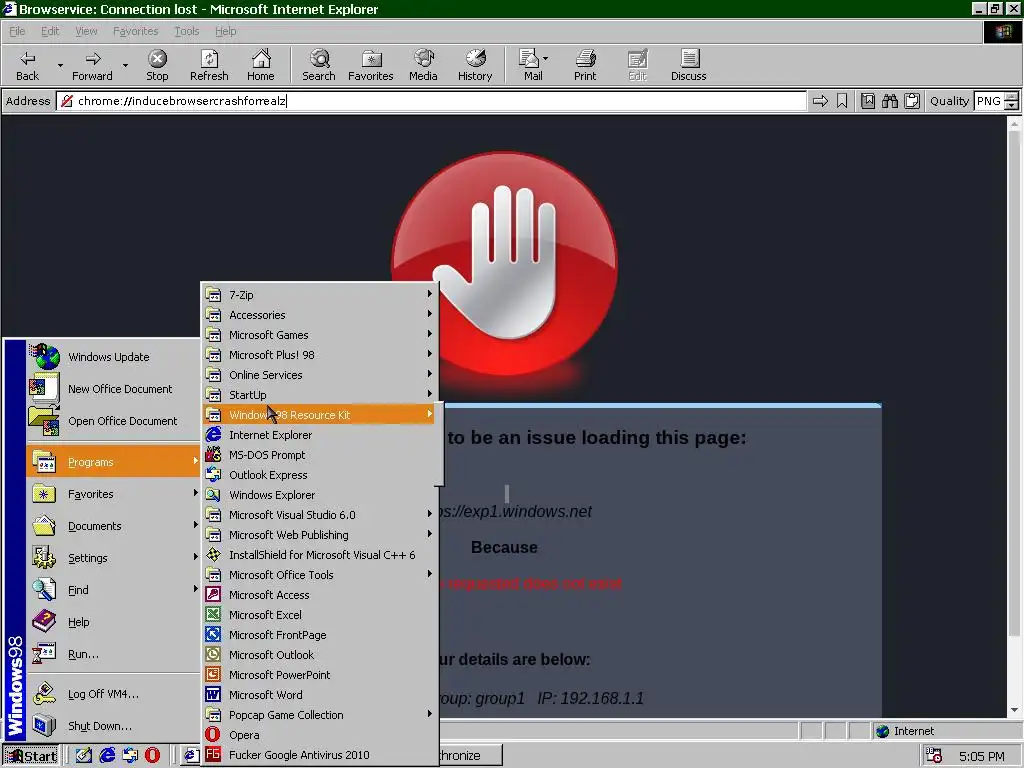Stop page loading with the Stop button
This screenshot has width=1024, height=768.
point(157,65)
